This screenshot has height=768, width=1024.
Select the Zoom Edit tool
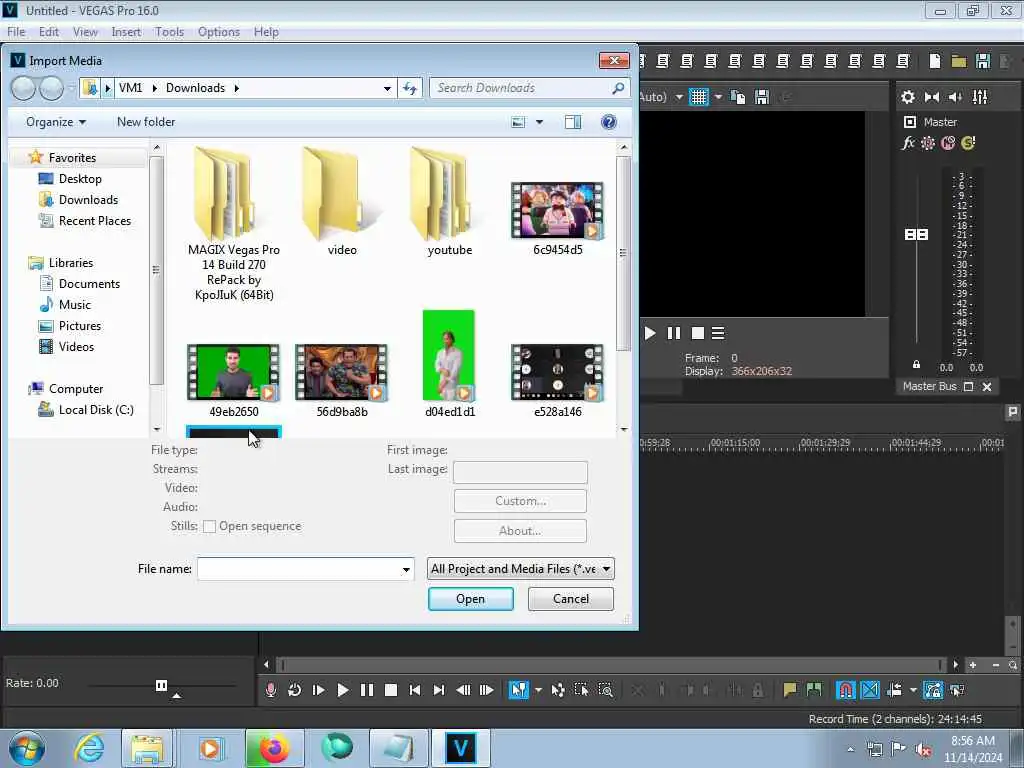point(605,690)
